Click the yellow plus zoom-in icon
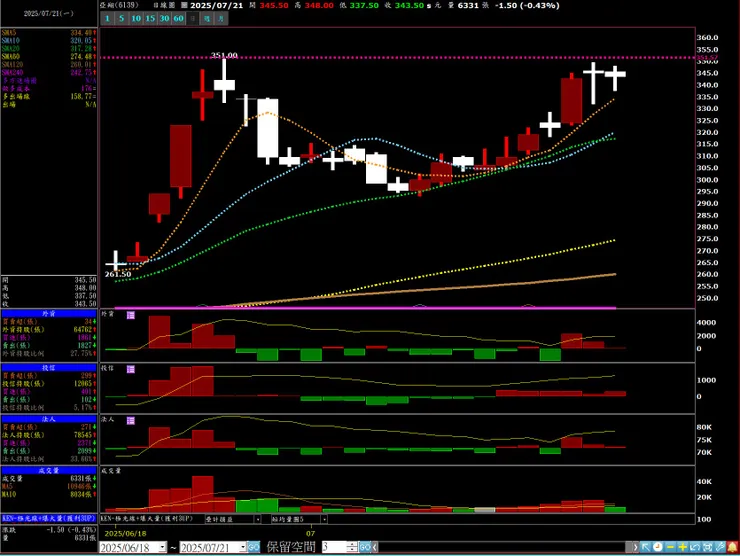The height and width of the screenshot is (556, 740). (682, 548)
